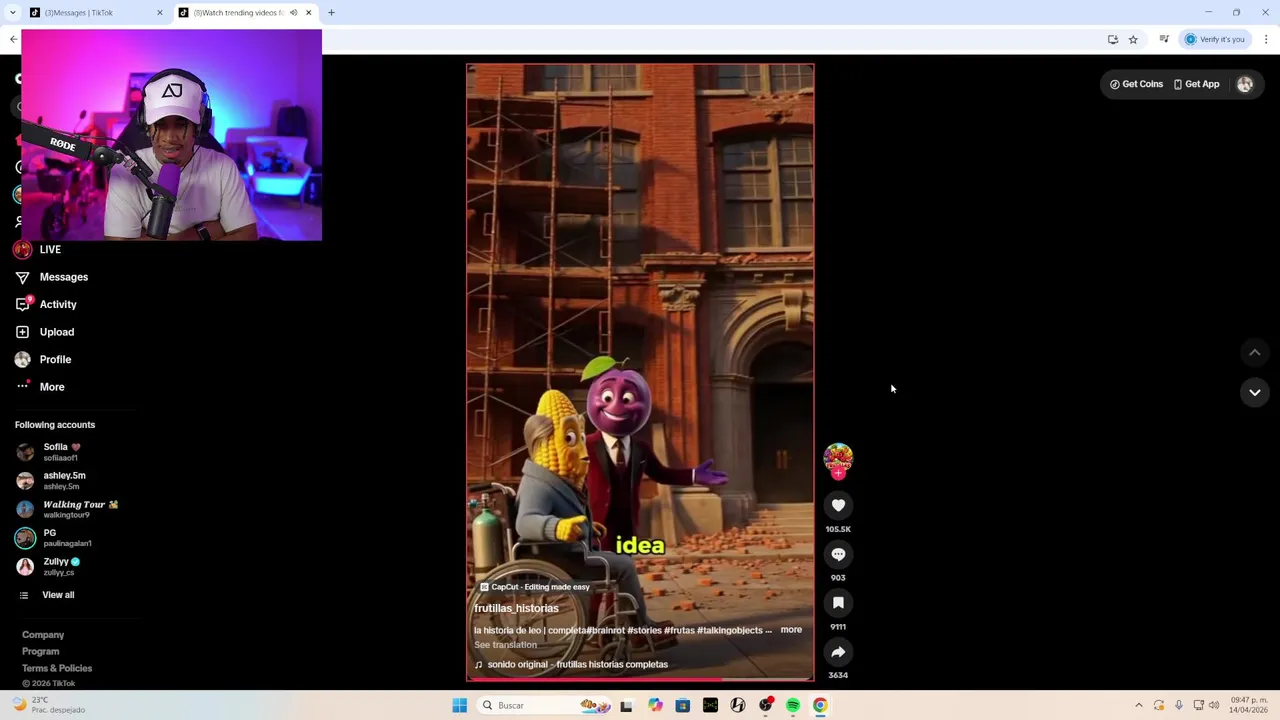
Task: Expand View all following accounts
Action: (x=47, y=595)
